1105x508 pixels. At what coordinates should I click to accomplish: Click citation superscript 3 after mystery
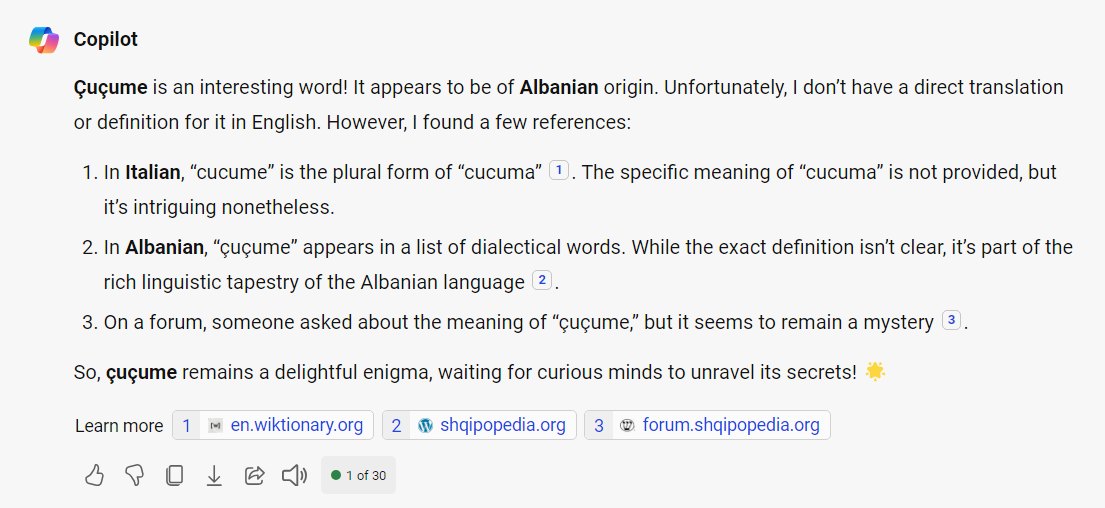pos(951,321)
